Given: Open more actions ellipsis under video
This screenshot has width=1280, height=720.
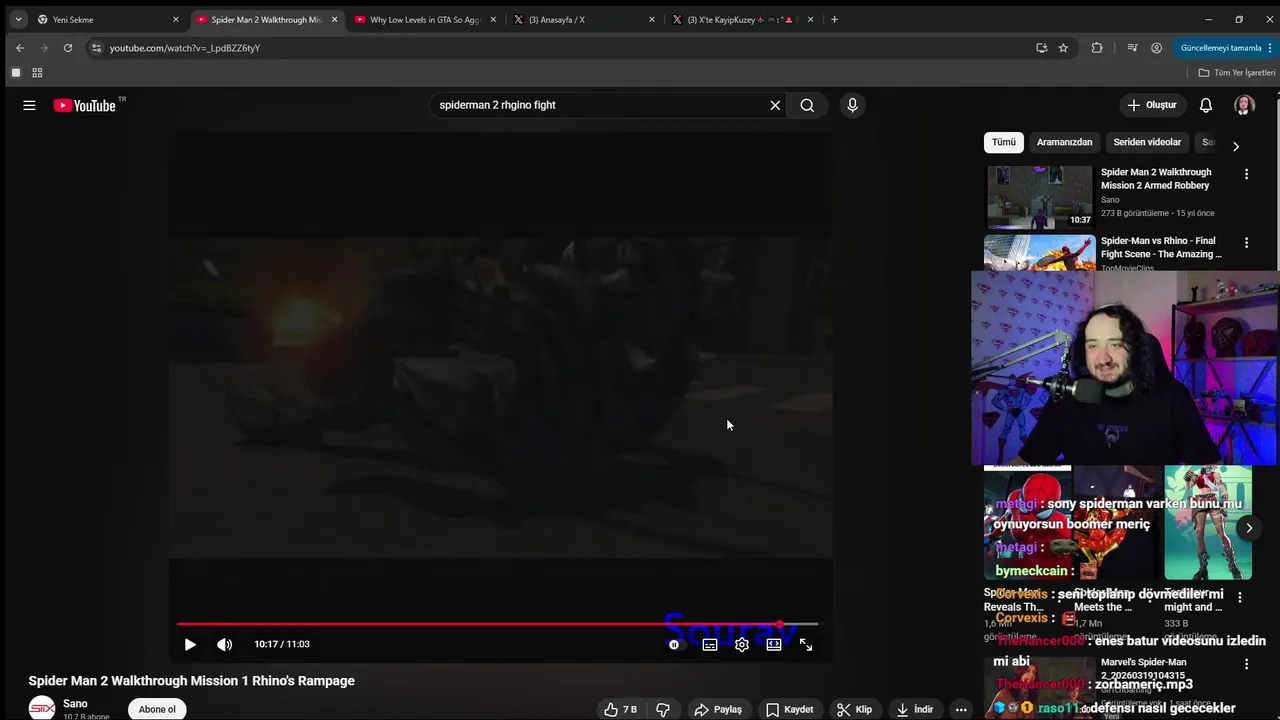Looking at the screenshot, I should 961,709.
